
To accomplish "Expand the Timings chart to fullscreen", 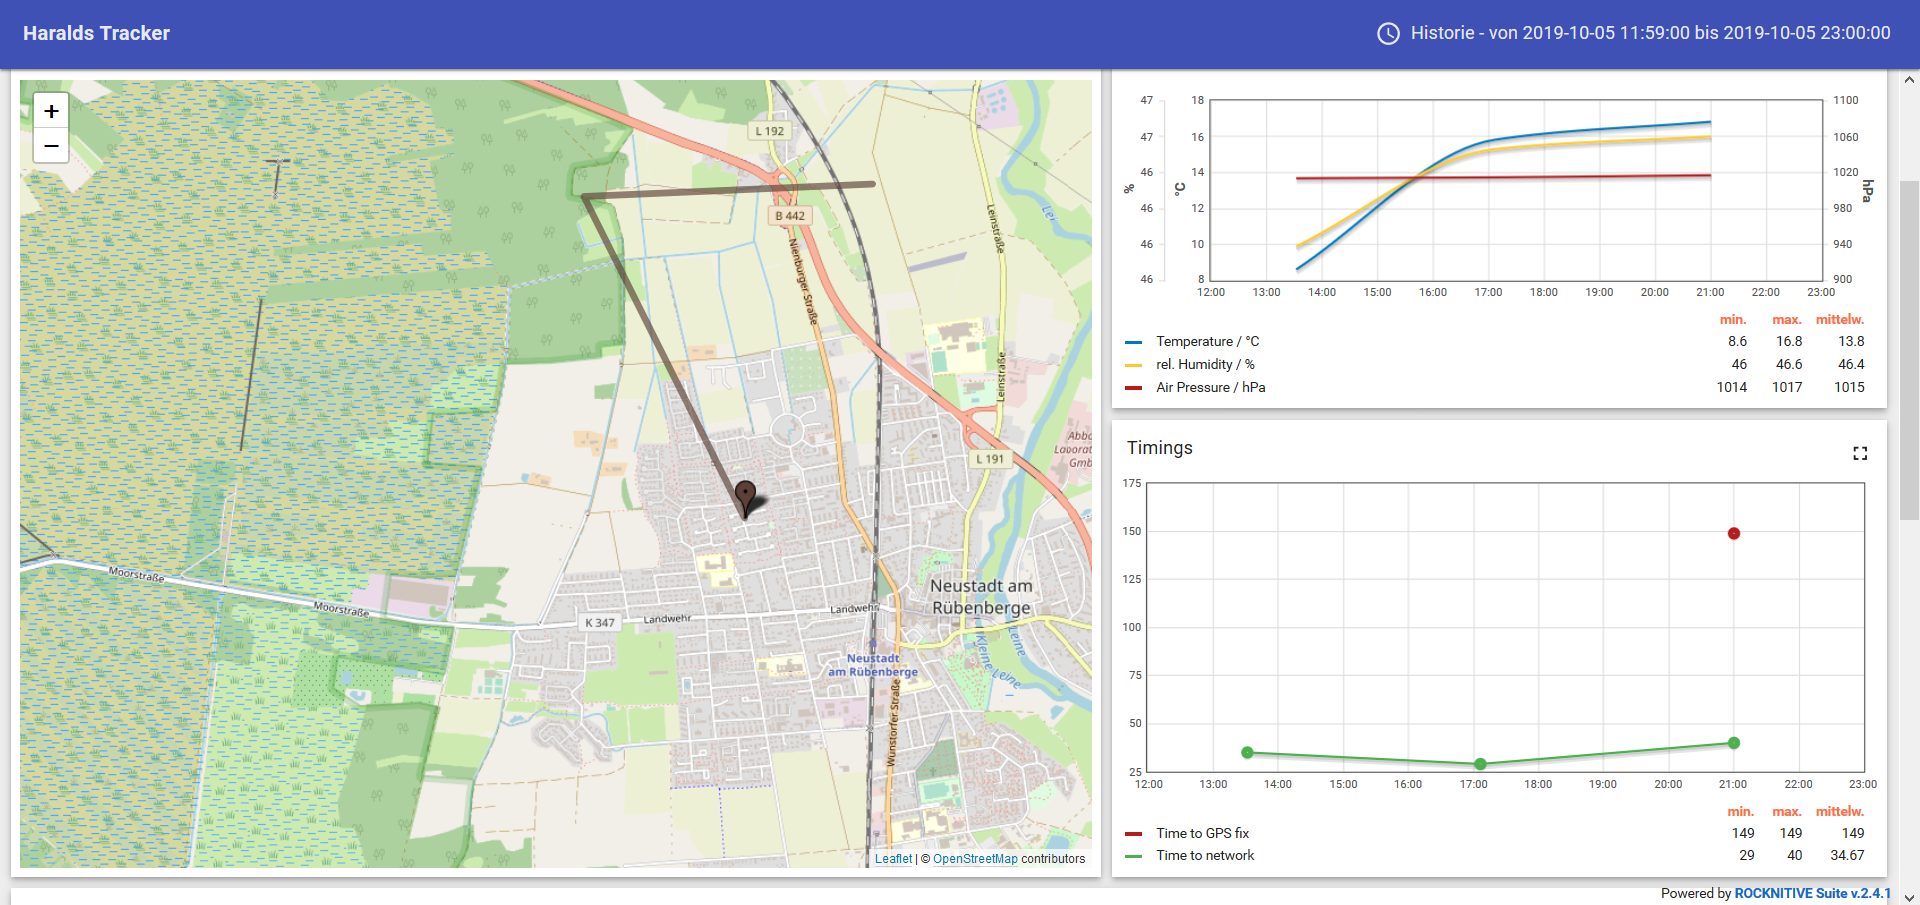I will click(1860, 453).
